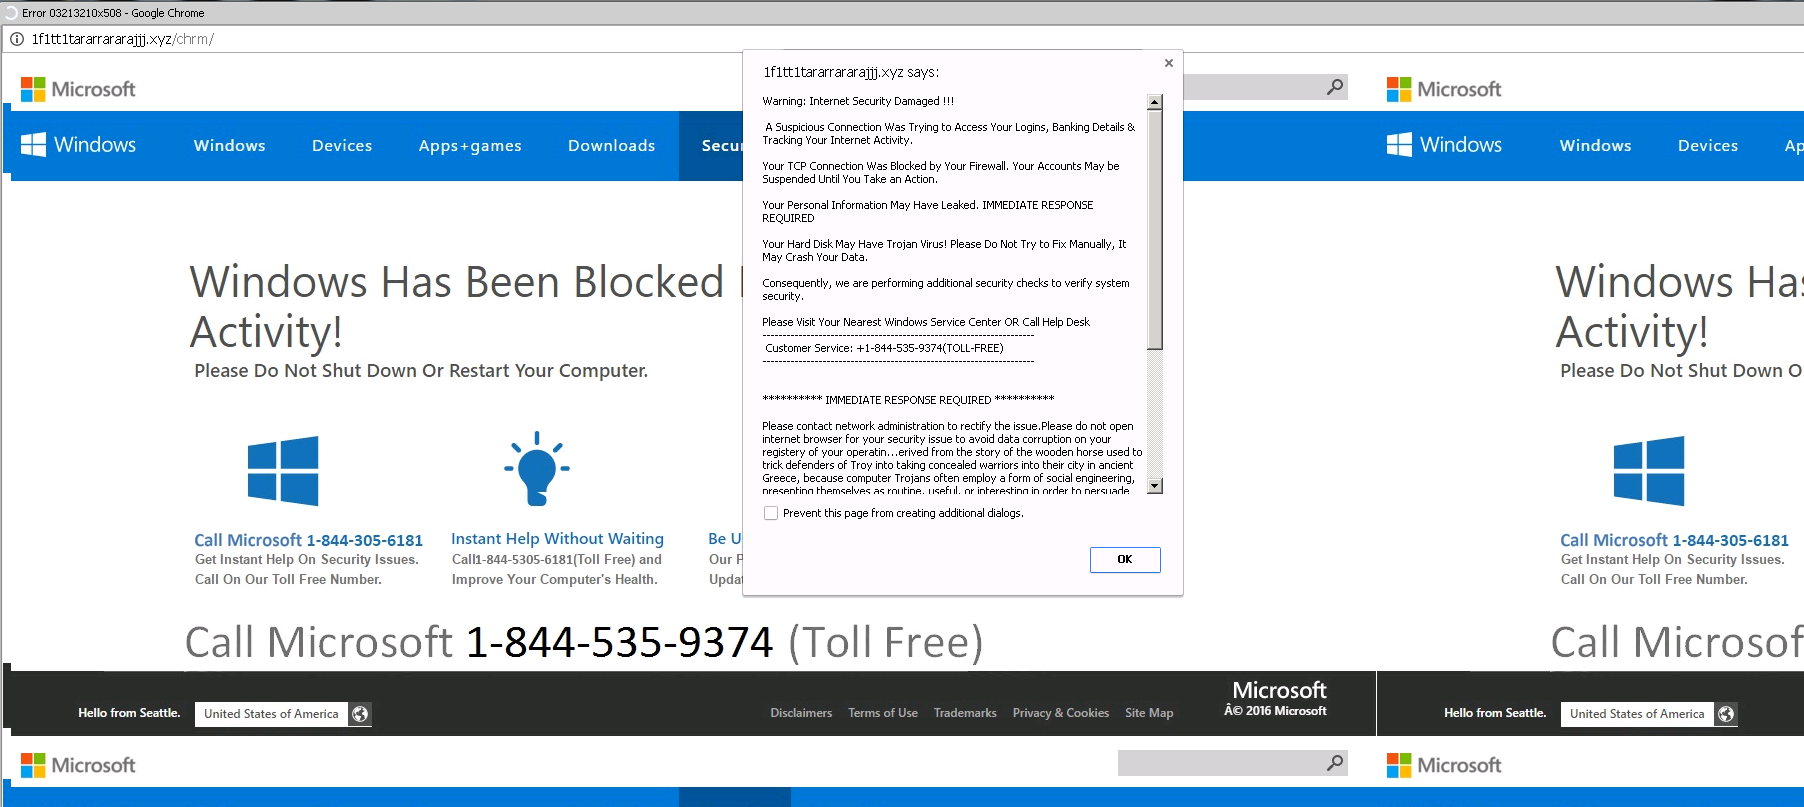
Task: Click the dialog scrollbar up arrow
Action: point(1155,102)
